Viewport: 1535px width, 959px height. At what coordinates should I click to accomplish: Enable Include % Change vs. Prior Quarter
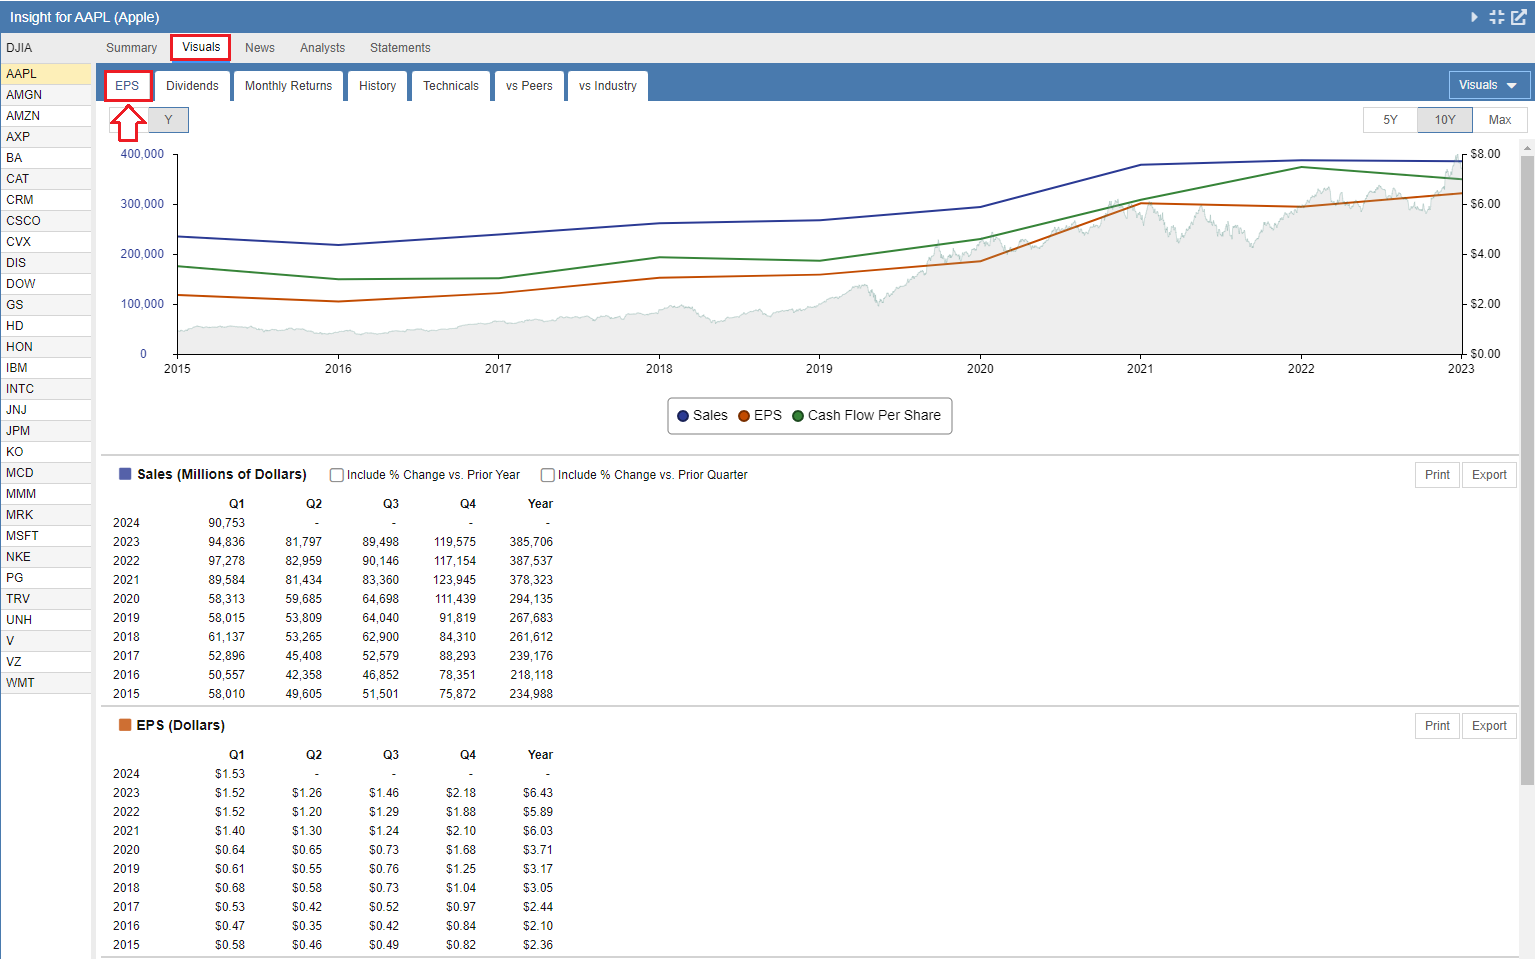pyautogui.click(x=548, y=475)
